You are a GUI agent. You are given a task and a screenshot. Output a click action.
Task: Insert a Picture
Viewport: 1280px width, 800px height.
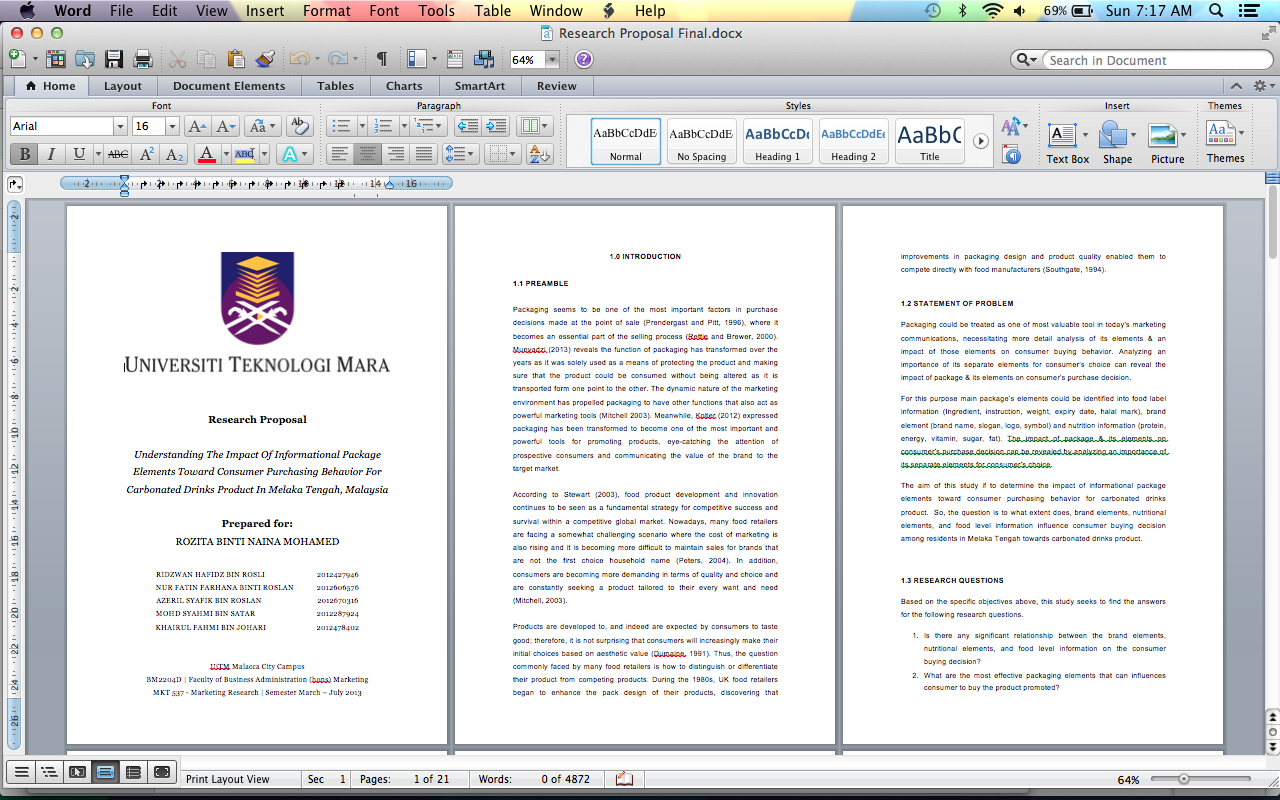tap(1167, 142)
